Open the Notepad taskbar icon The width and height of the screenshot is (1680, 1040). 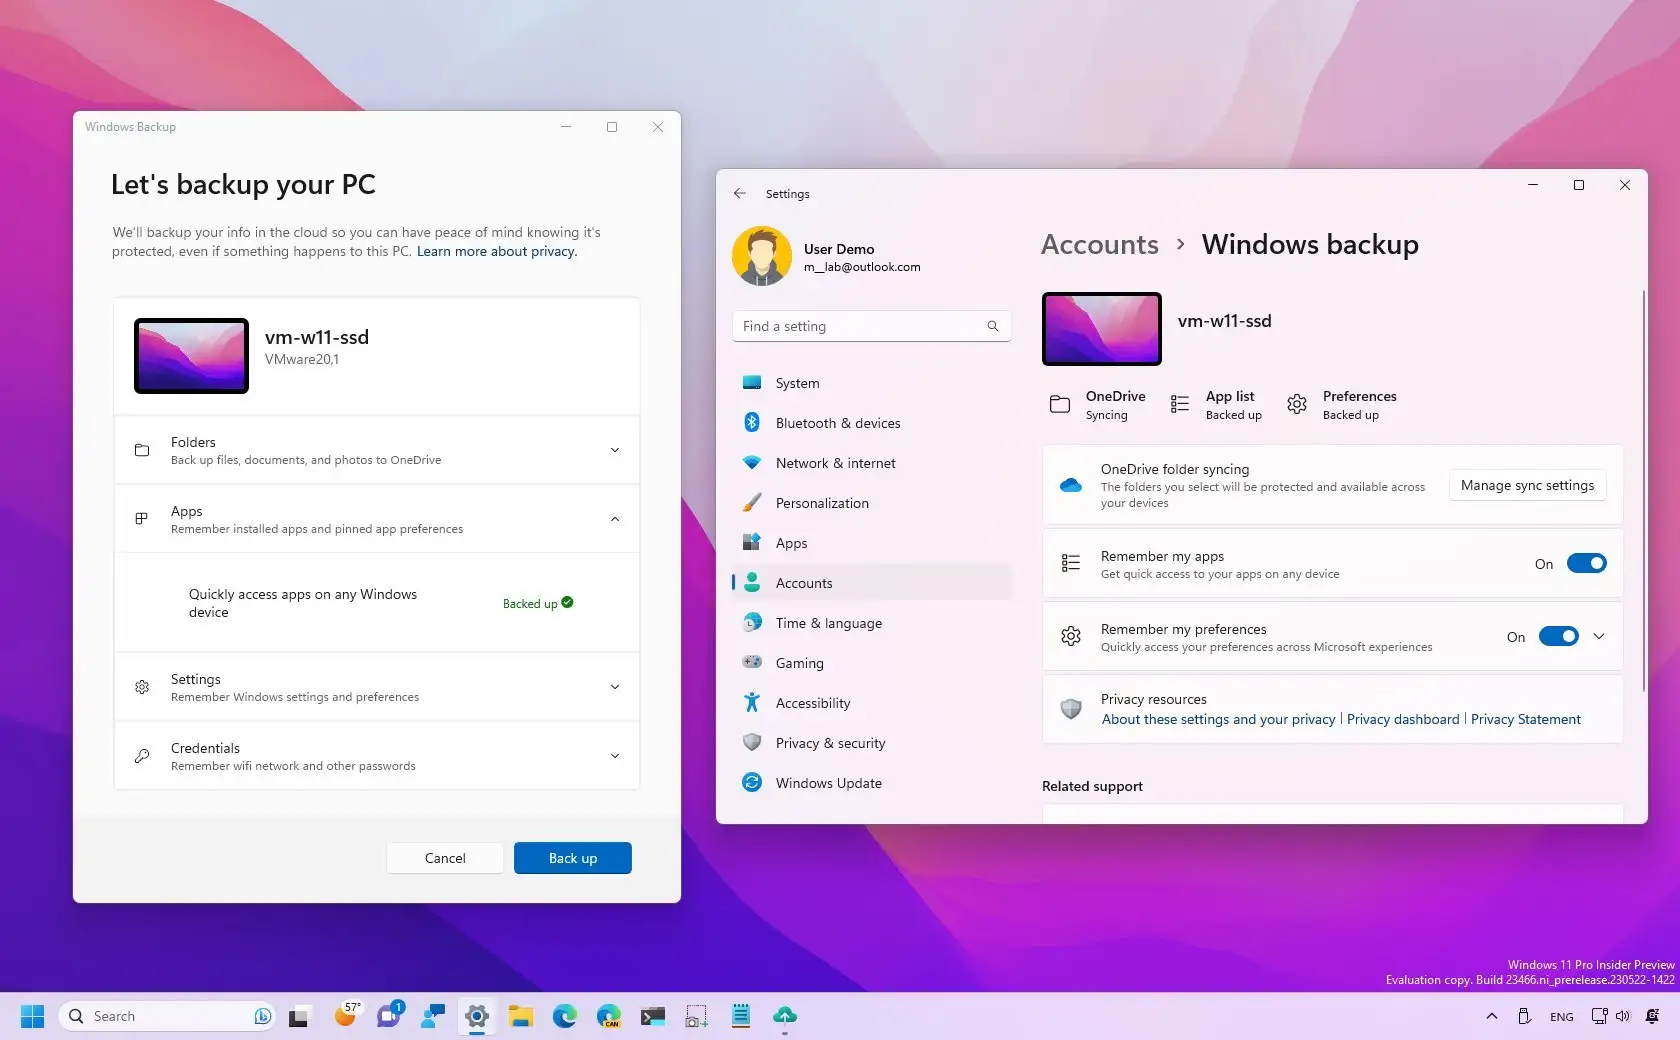click(x=741, y=1016)
